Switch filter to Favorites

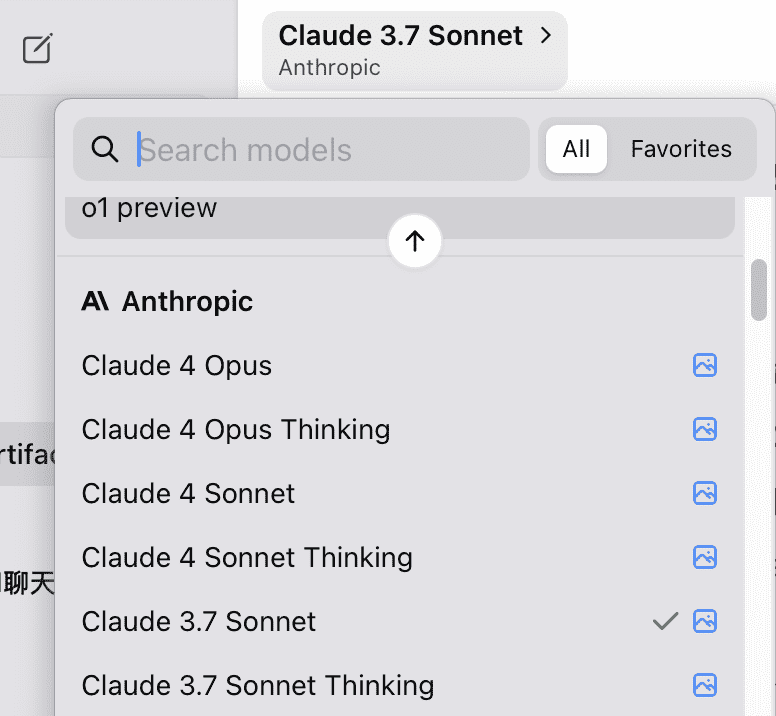pyautogui.click(x=681, y=149)
